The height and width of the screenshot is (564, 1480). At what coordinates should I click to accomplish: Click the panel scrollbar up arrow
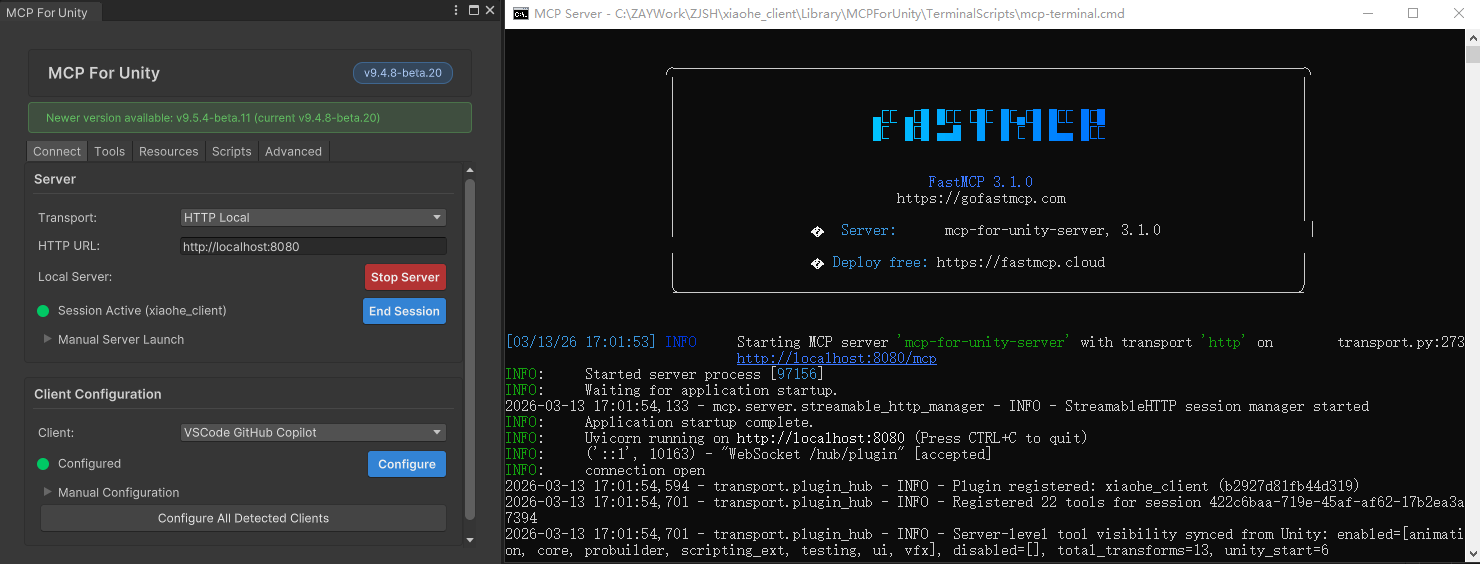tap(470, 172)
